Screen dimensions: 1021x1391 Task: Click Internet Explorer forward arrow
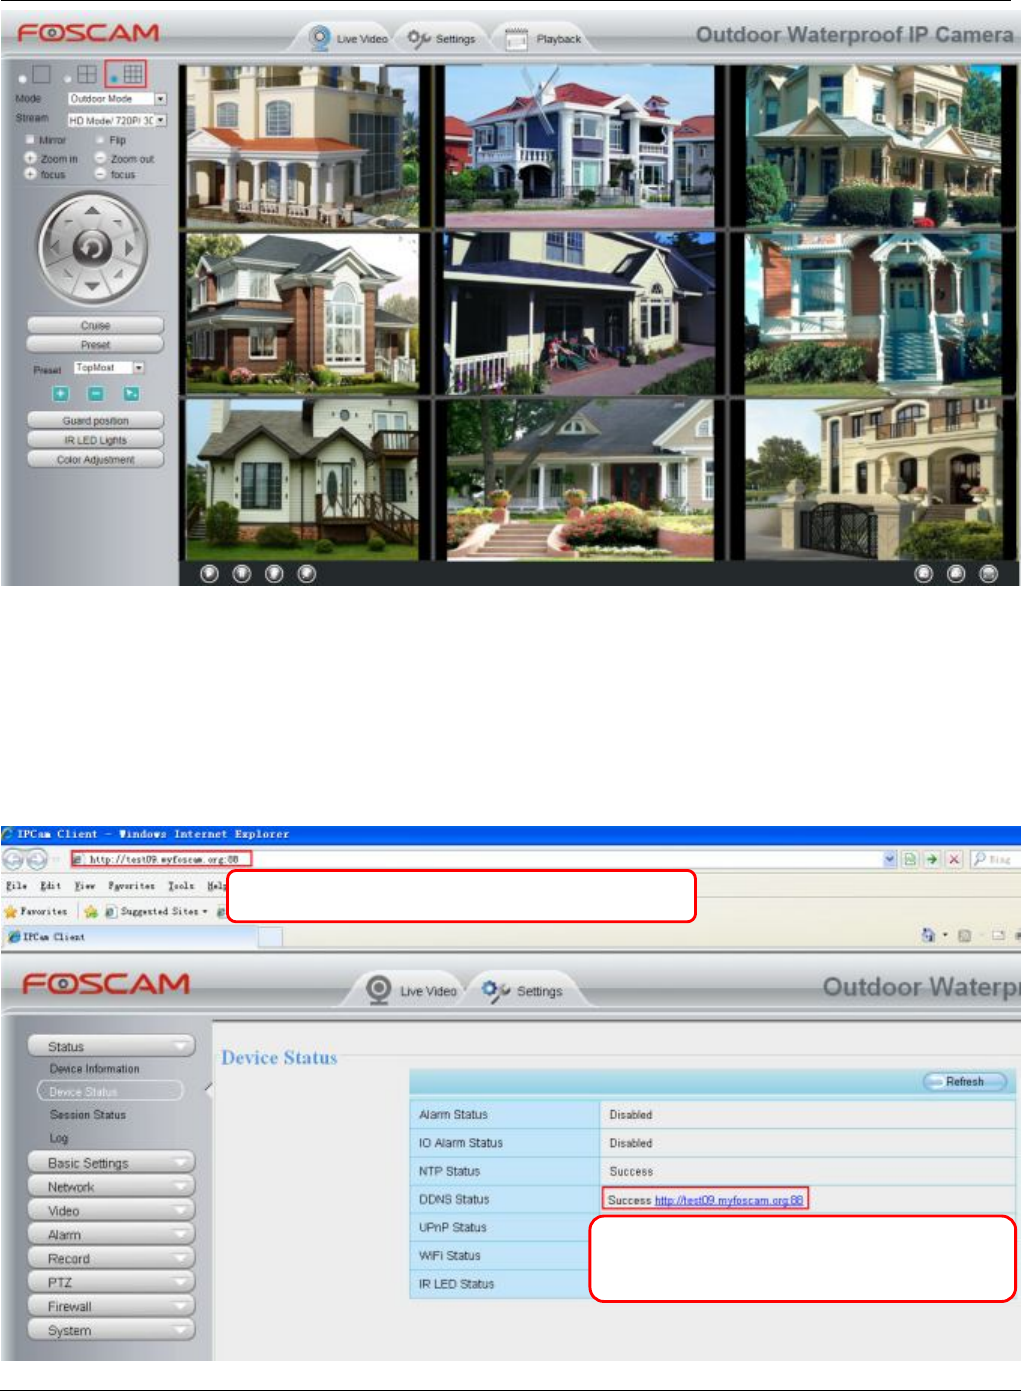click(37, 859)
